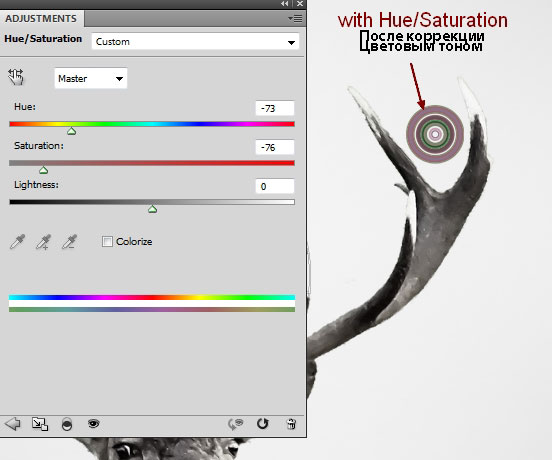552x460 pixels.
Task: Delete this adjustment layer with trash icon
Action: [291, 424]
